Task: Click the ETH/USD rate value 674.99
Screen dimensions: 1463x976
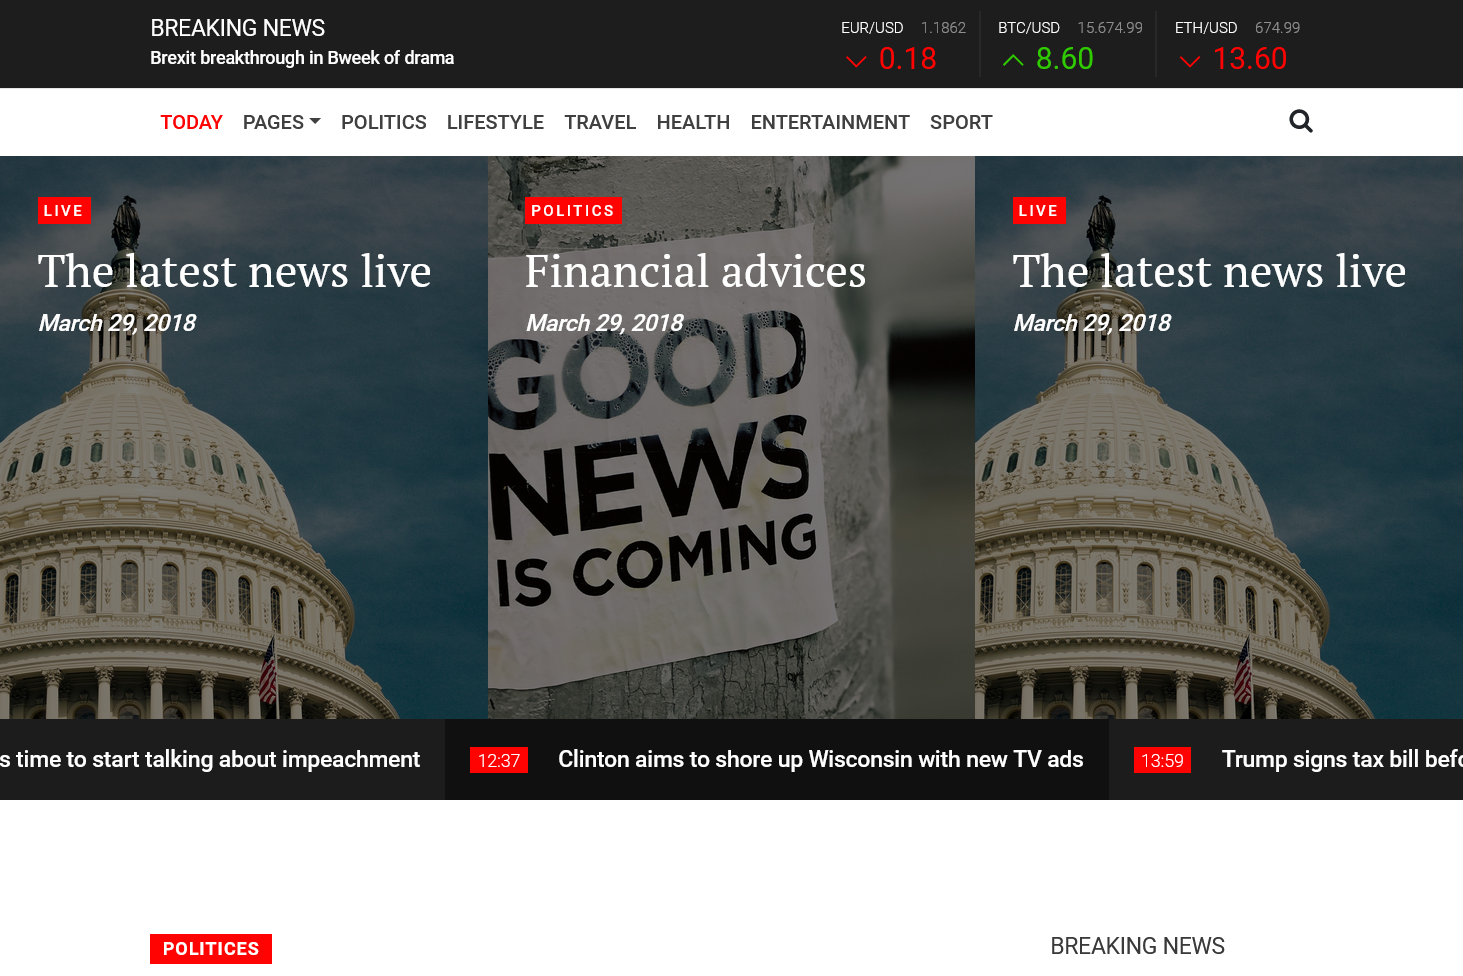Action: click(x=1277, y=28)
